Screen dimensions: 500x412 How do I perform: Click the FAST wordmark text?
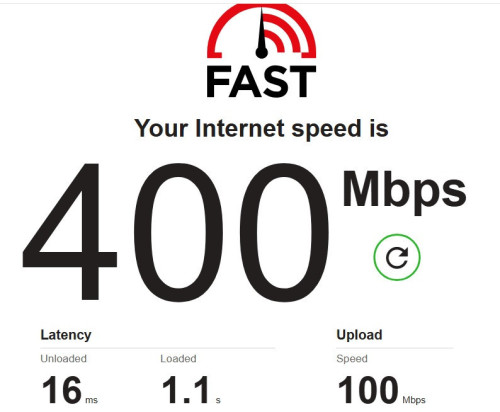tap(261, 82)
